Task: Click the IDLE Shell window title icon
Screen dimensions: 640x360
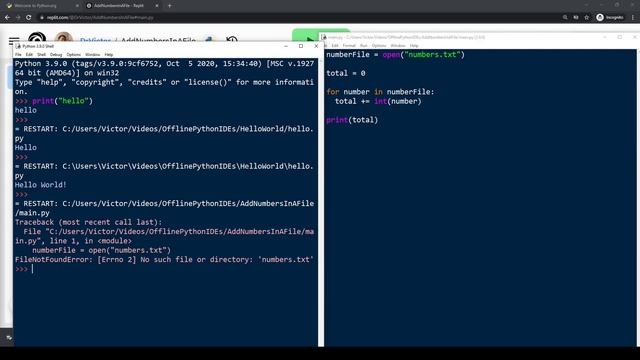Action: (x=18, y=46)
